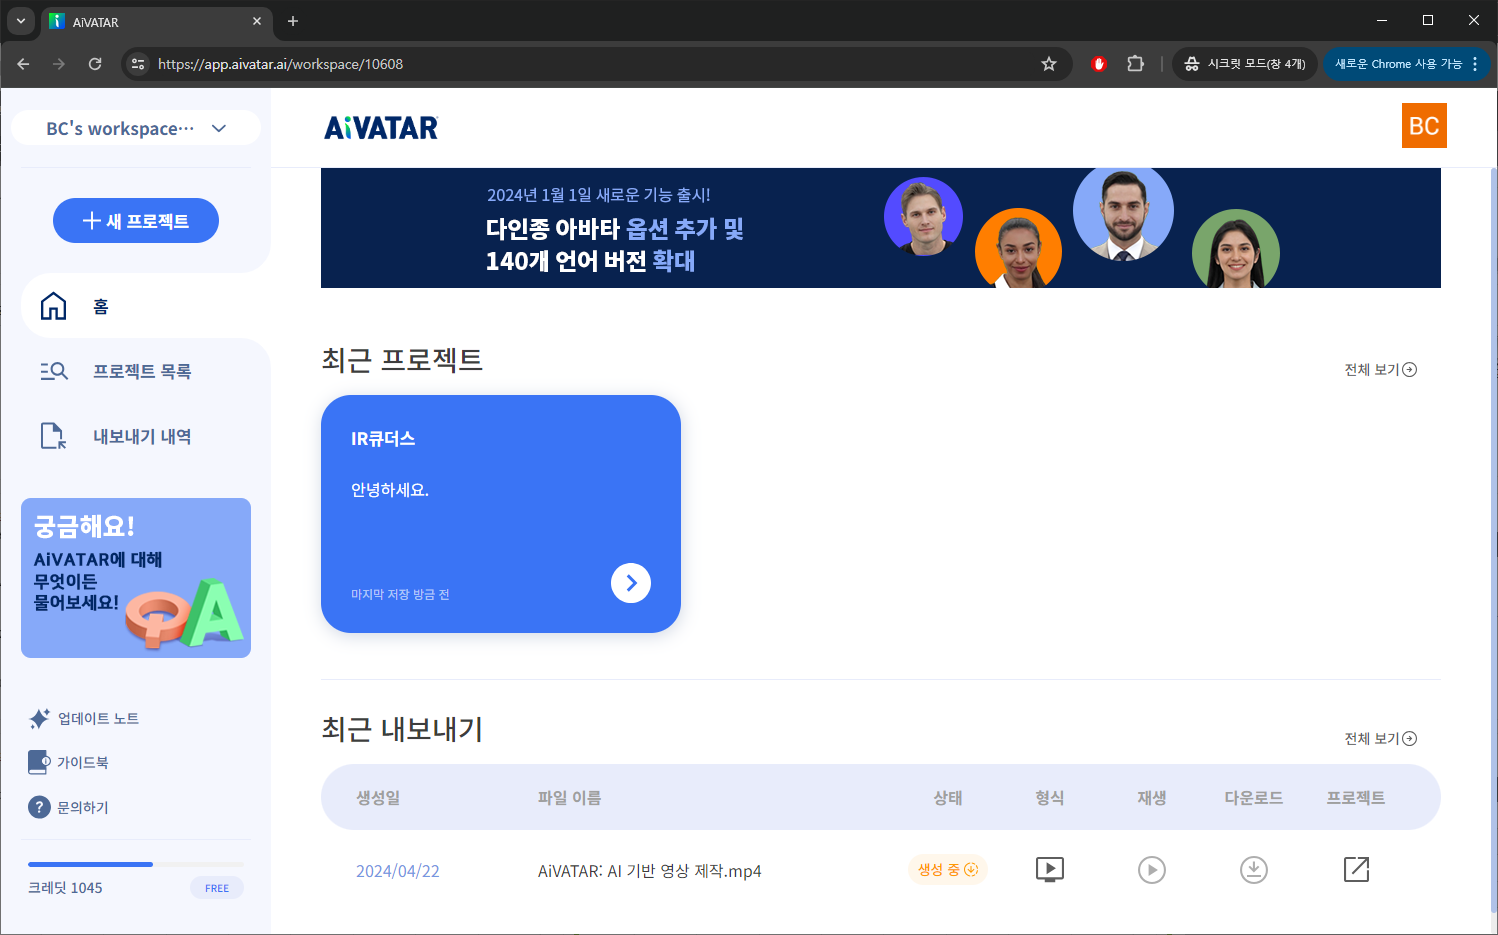Close the AiVATAR browser tab
Screen dimensions: 1498x935
(257, 21)
